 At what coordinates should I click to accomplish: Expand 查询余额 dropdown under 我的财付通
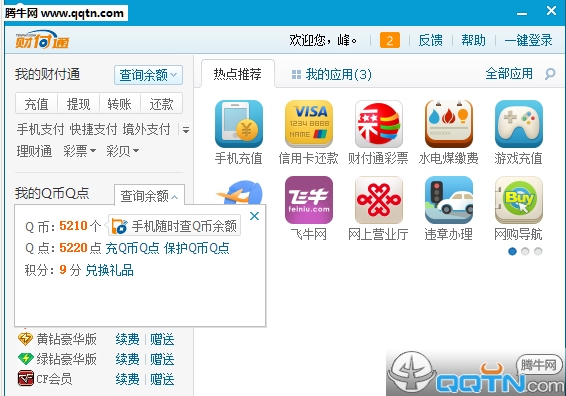(148, 75)
